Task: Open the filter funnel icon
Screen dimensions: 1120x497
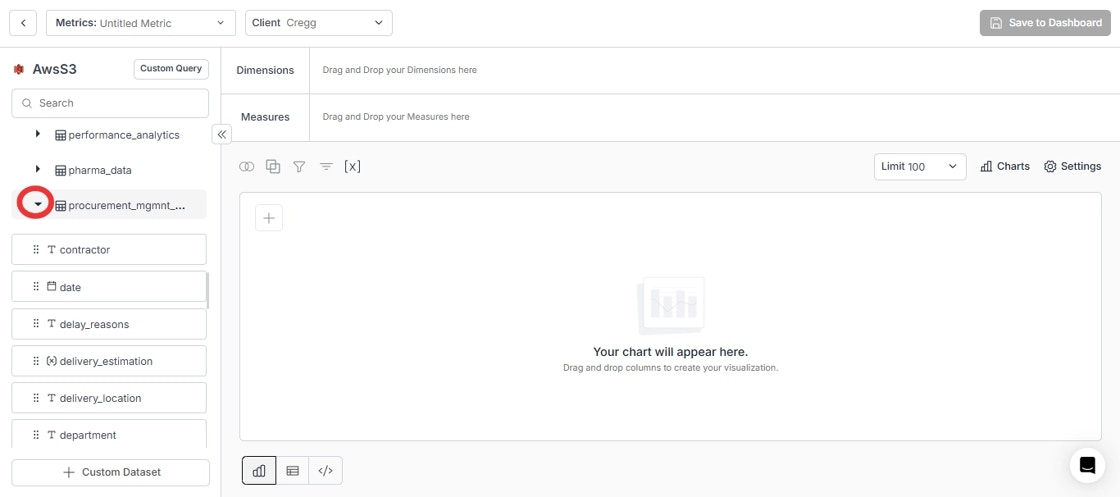Action: click(x=299, y=166)
